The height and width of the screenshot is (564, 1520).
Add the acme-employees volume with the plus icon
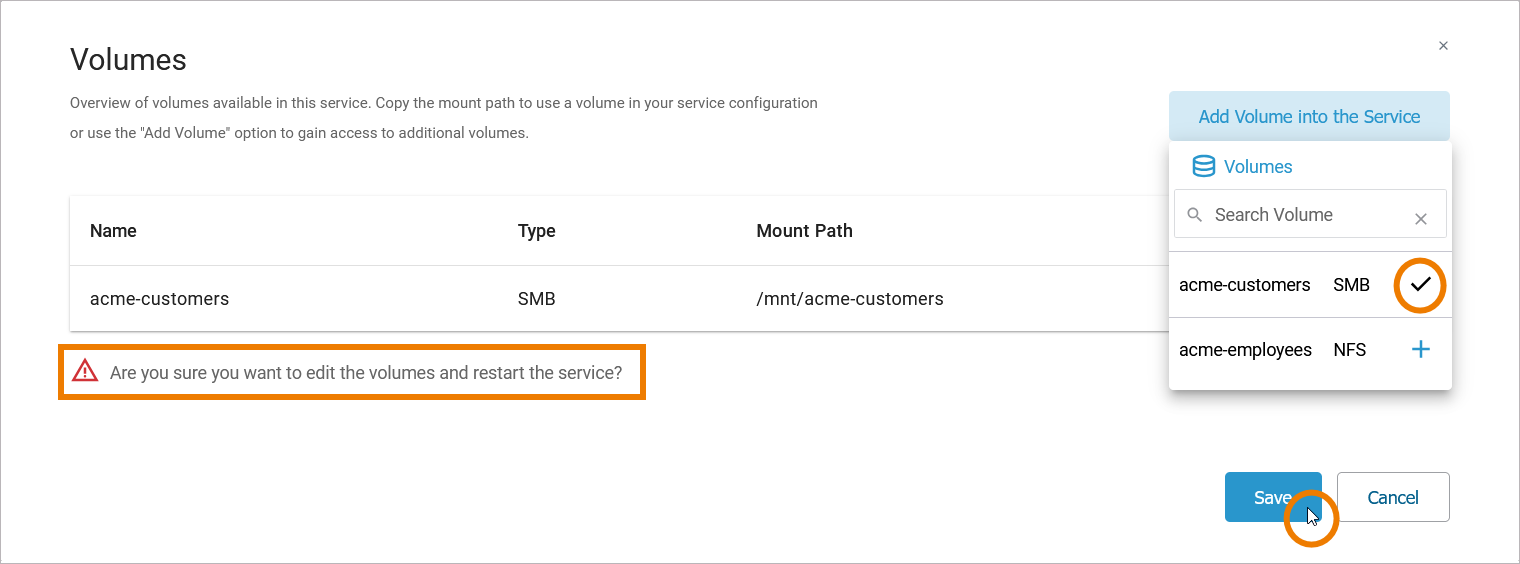[x=1420, y=349]
